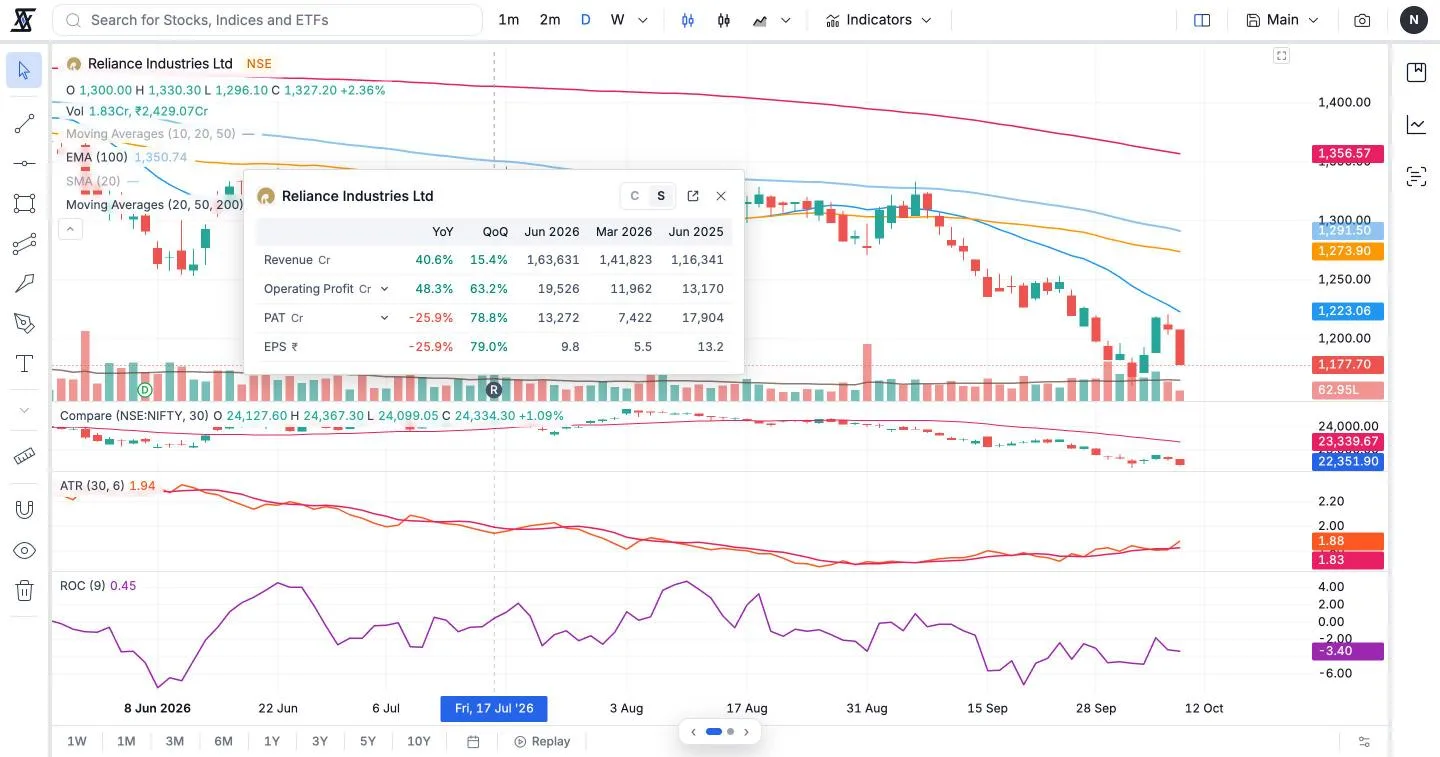The height and width of the screenshot is (757, 1440).
Task: Expand the Operating Profit row
Action: click(x=384, y=289)
